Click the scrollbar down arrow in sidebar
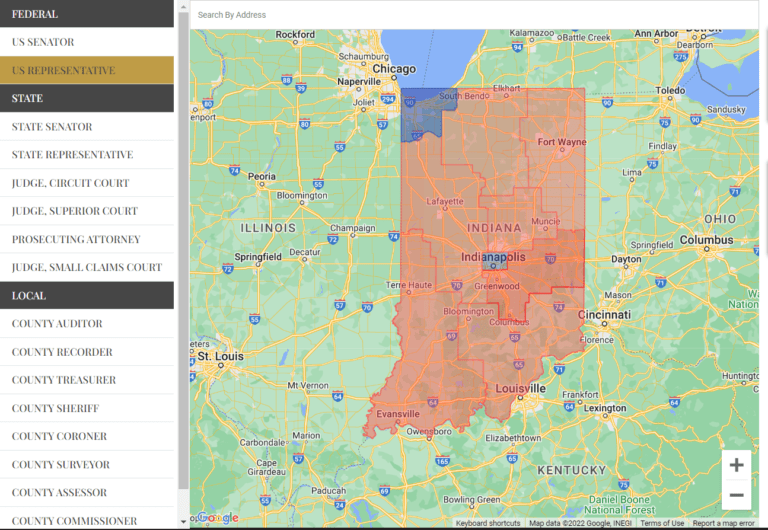This screenshot has height=530, width=768. [x=183, y=521]
